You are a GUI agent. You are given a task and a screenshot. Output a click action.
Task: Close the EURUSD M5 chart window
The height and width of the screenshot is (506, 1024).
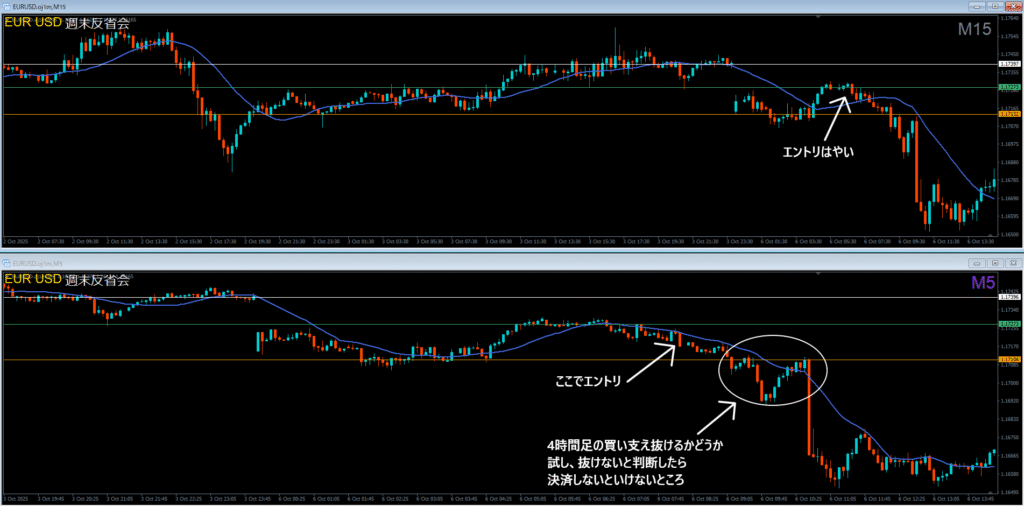[1012, 263]
